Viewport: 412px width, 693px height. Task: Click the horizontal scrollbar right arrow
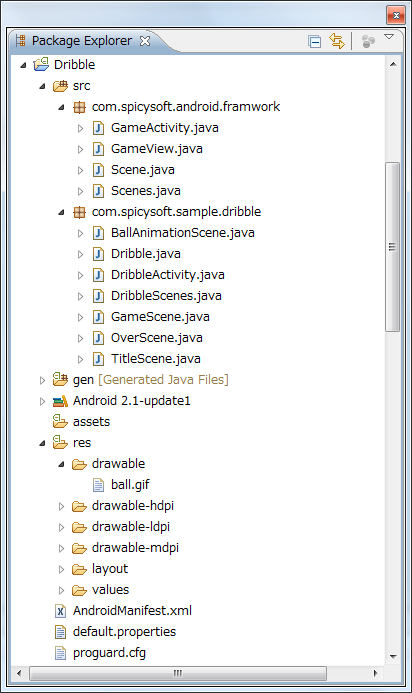[x=376, y=673]
